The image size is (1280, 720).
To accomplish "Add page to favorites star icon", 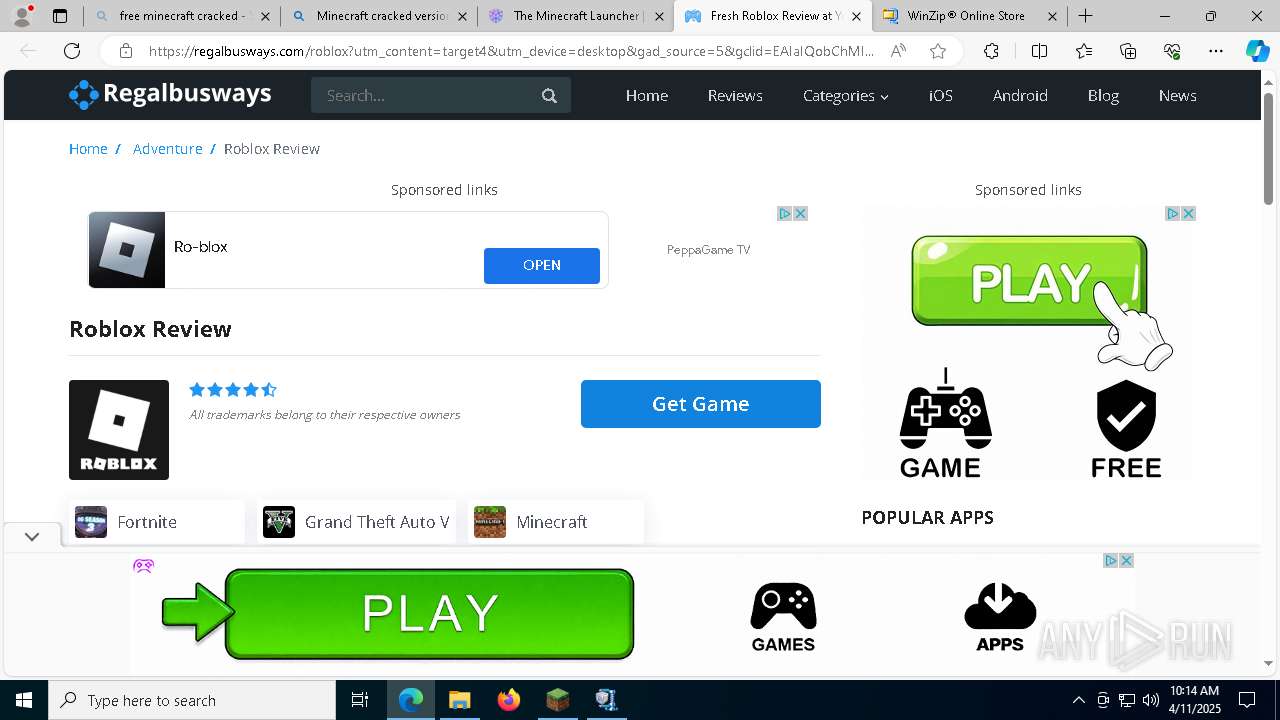I will tap(938, 51).
